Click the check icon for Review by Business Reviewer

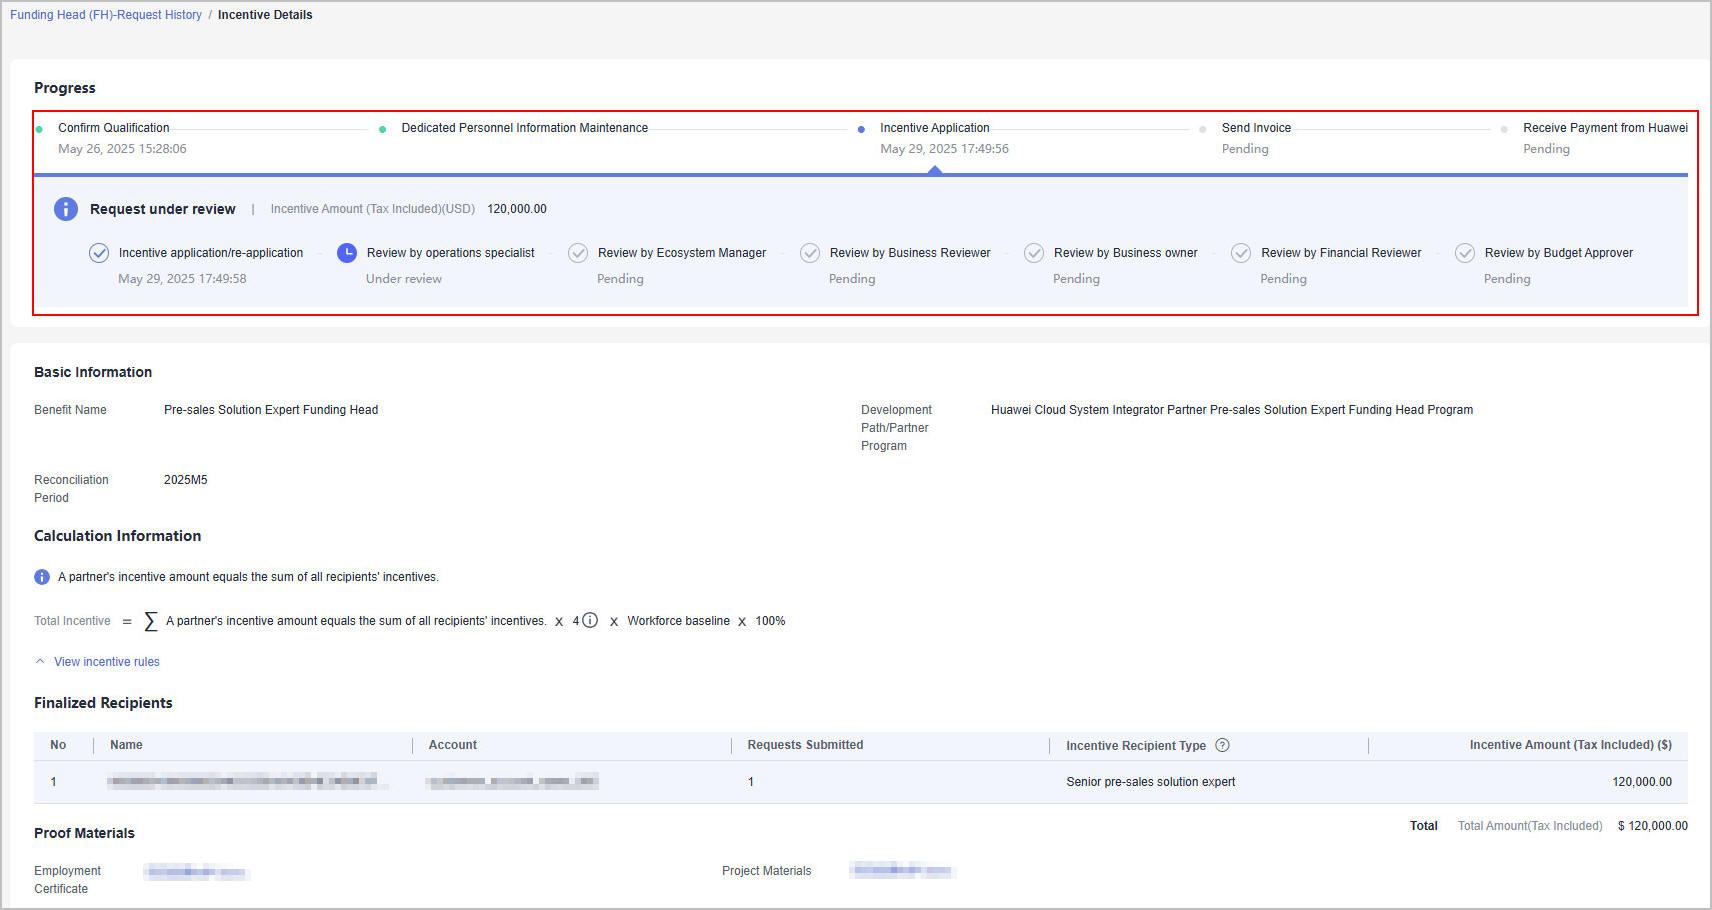click(810, 253)
